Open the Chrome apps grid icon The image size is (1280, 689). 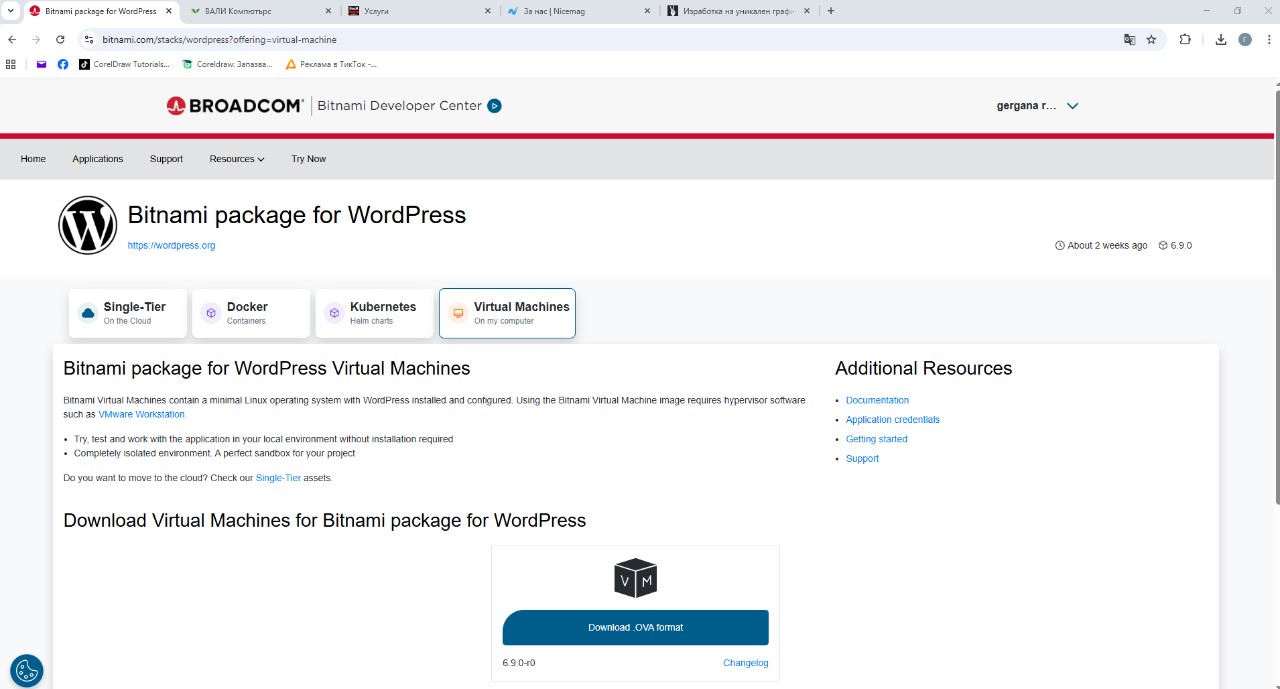click(11, 64)
